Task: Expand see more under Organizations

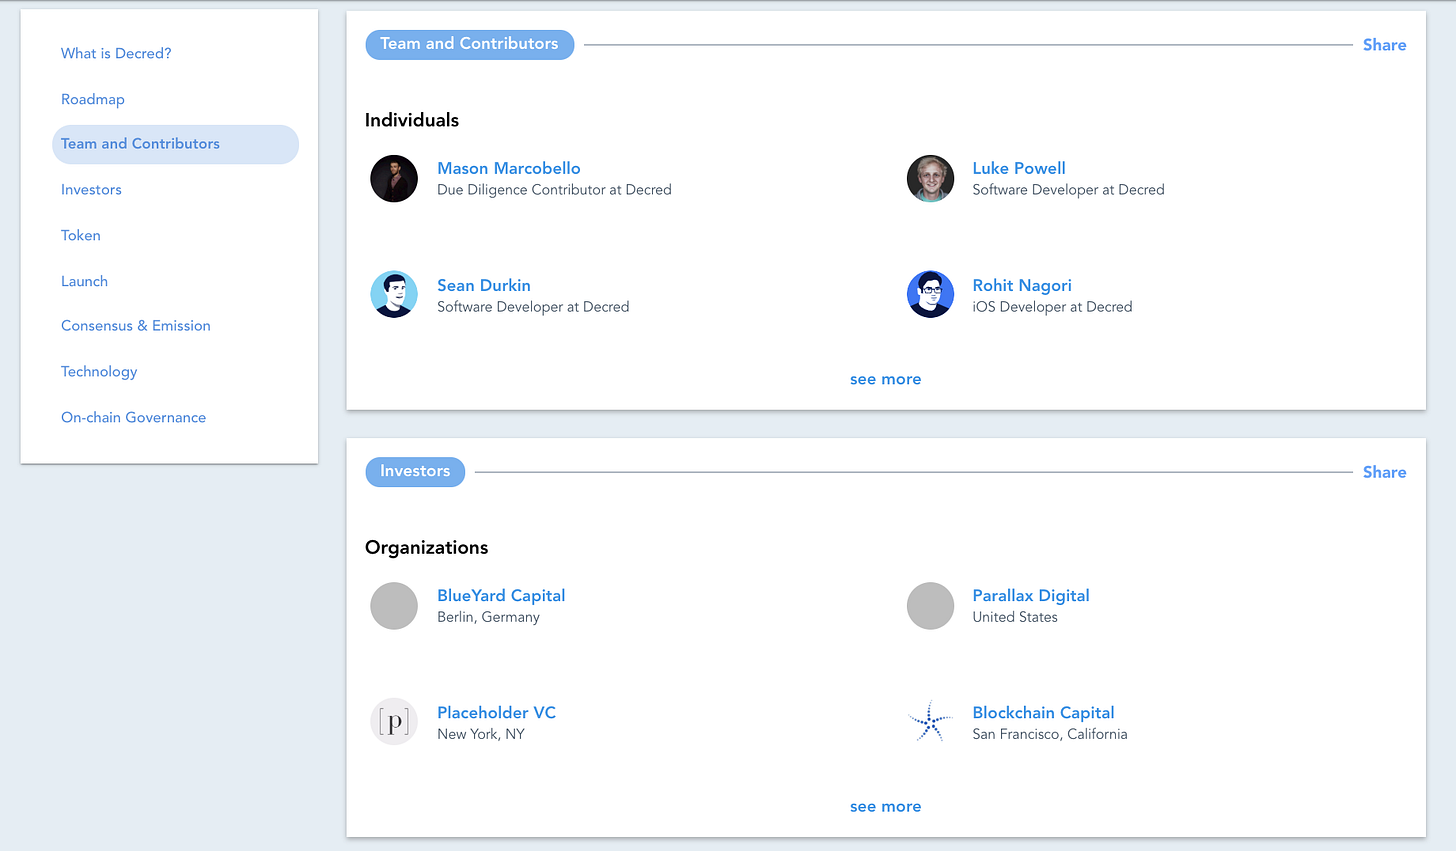Action: (x=886, y=806)
